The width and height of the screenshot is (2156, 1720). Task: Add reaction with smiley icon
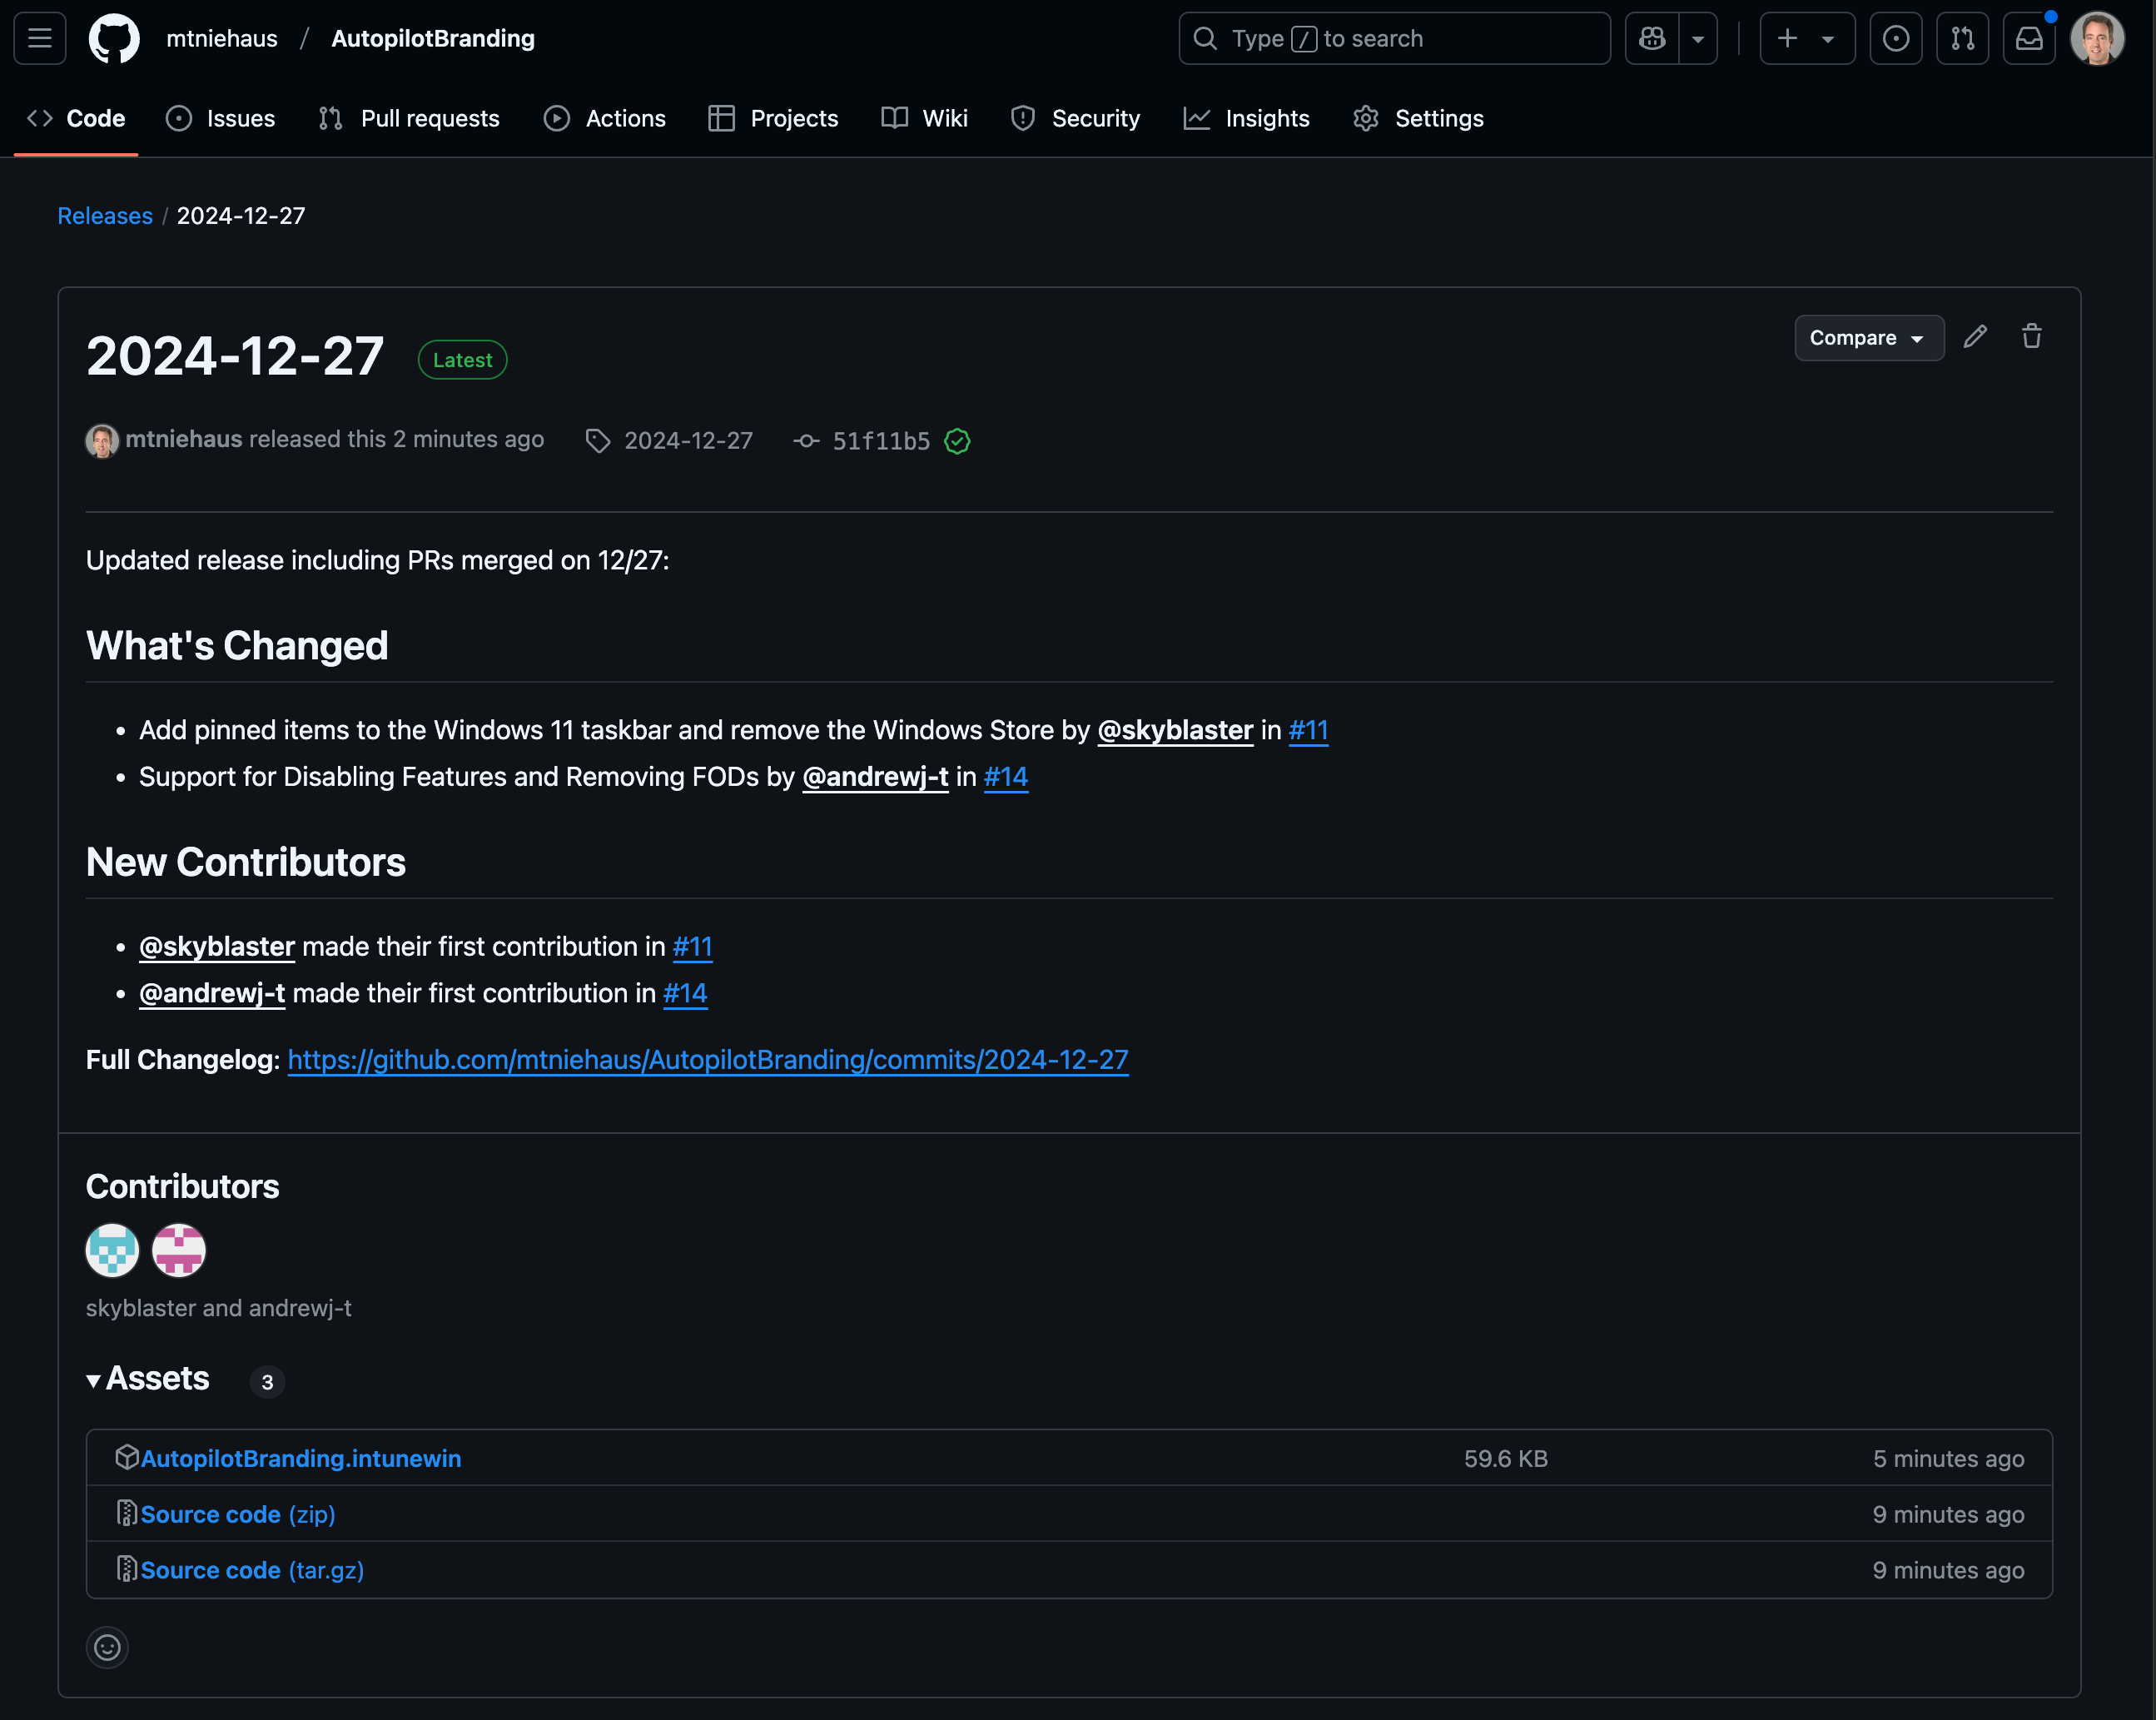pos(107,1647)
